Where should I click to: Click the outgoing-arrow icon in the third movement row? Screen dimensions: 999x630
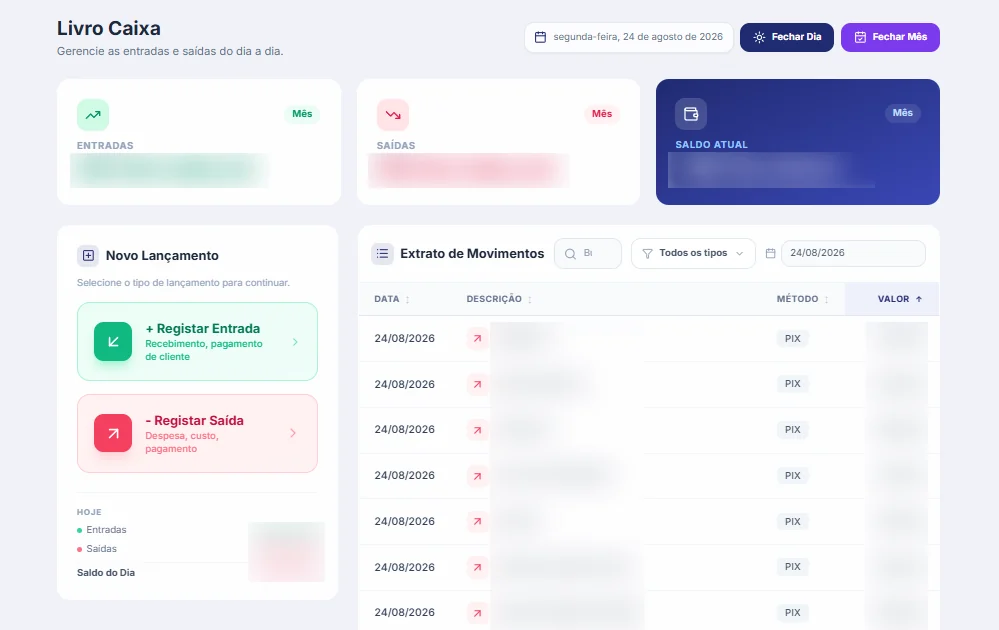point(477,430)
